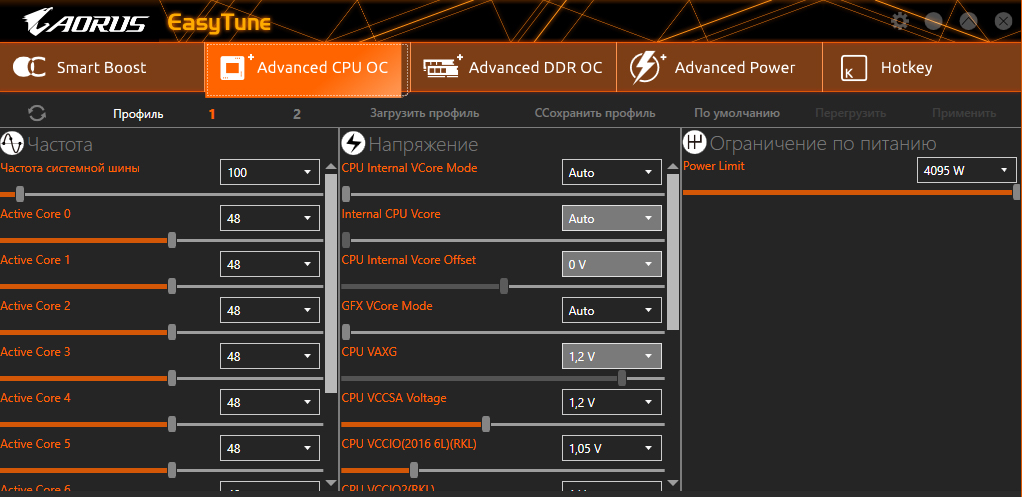The height and width of the screenshot is (497, 1022).
Task: Open the Active Core 5 dropdown
Action: click(x=270, y=448)
